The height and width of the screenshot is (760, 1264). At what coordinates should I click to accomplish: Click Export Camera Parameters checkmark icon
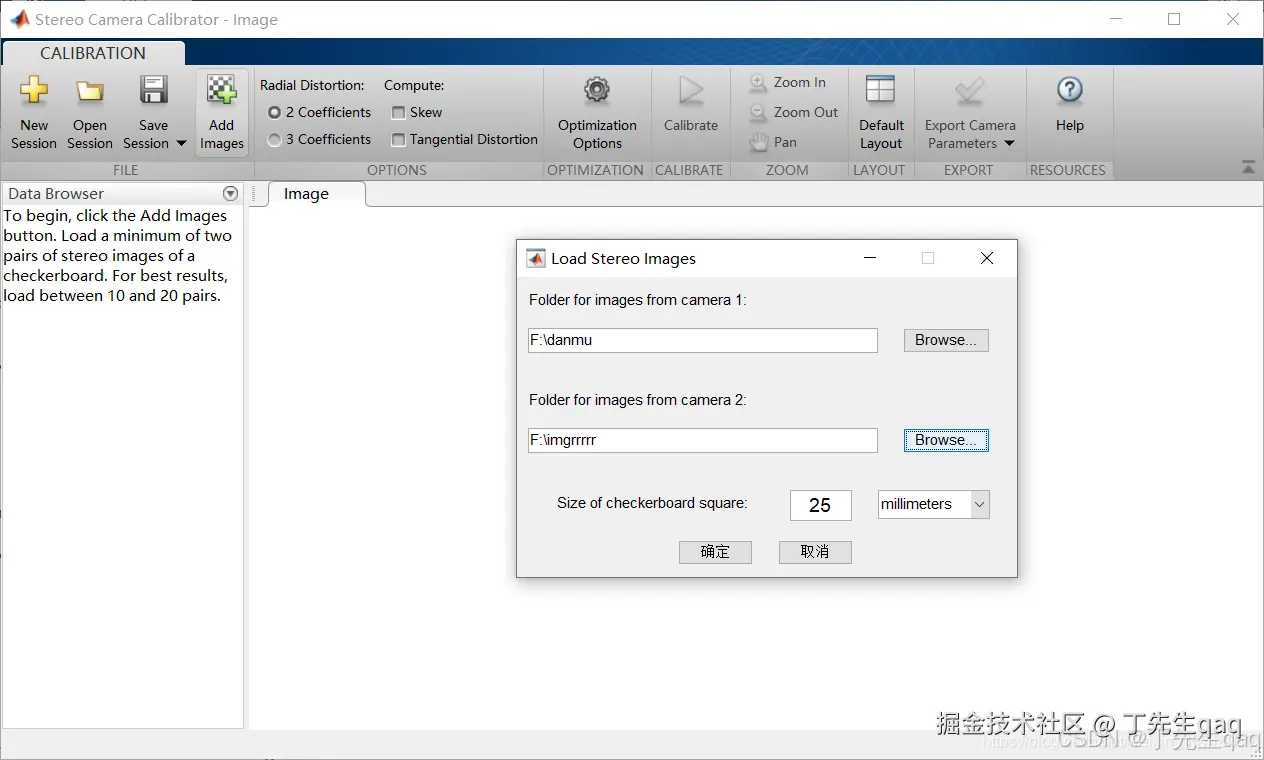[x=969, y=91]
